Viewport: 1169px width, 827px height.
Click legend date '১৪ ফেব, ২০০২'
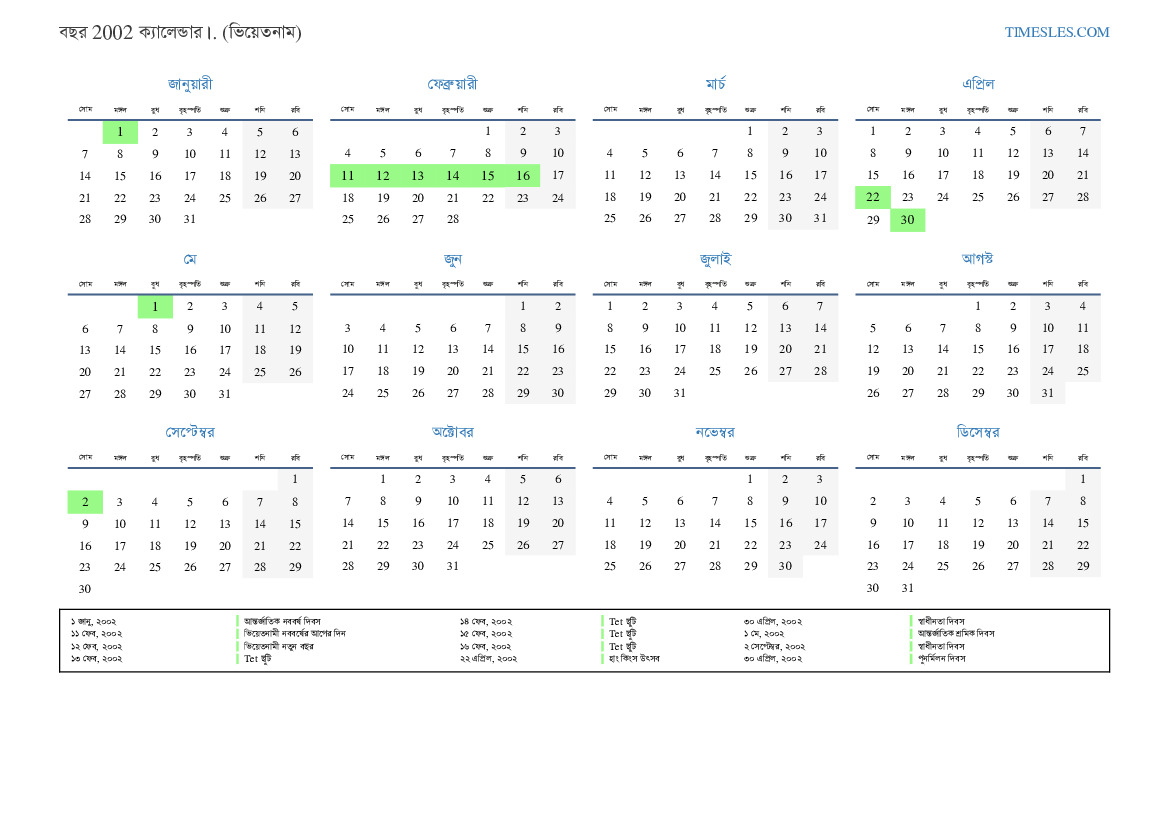(485, 621)
